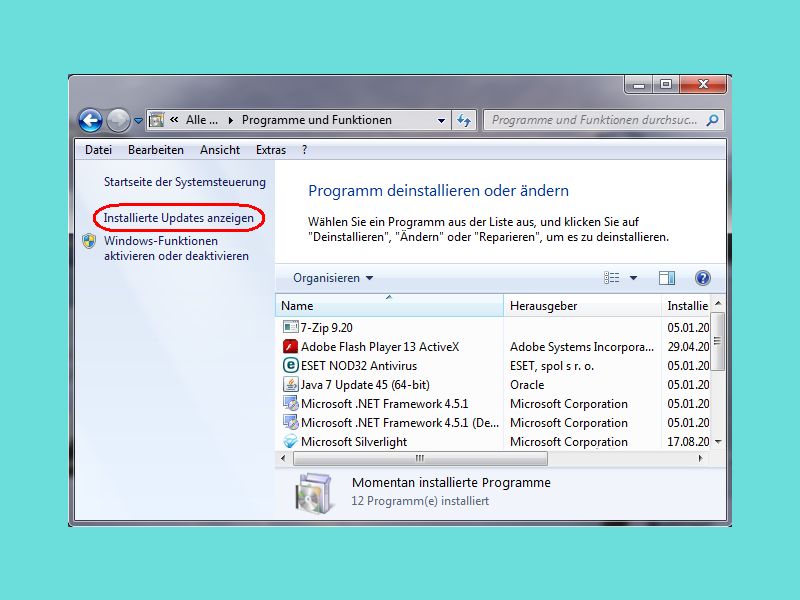Viewport: 800px width, 600px height.
Task: Open the view options dropdown arrow
Action: tap(633, 278)
